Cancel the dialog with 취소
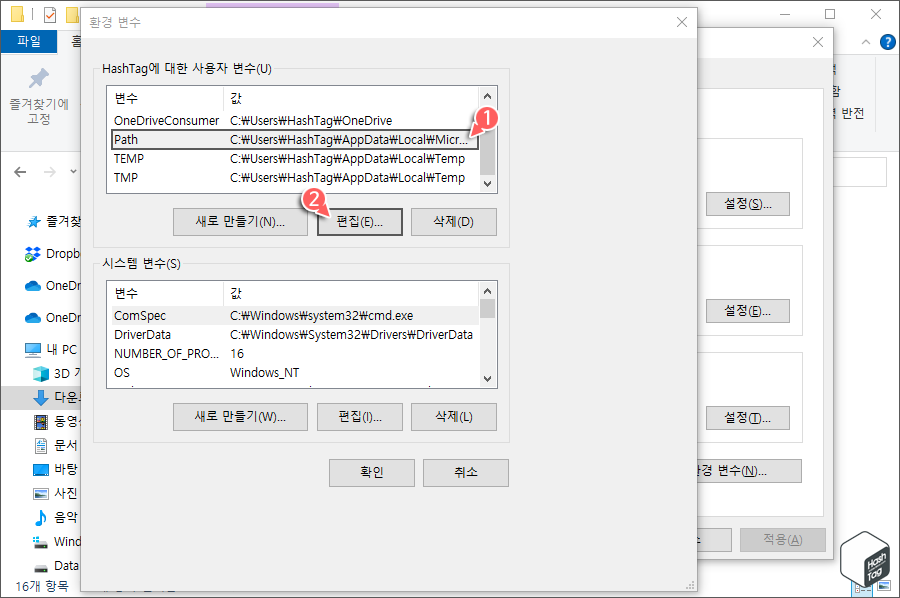Screen dimensions: 900x598 pos(465,472)
